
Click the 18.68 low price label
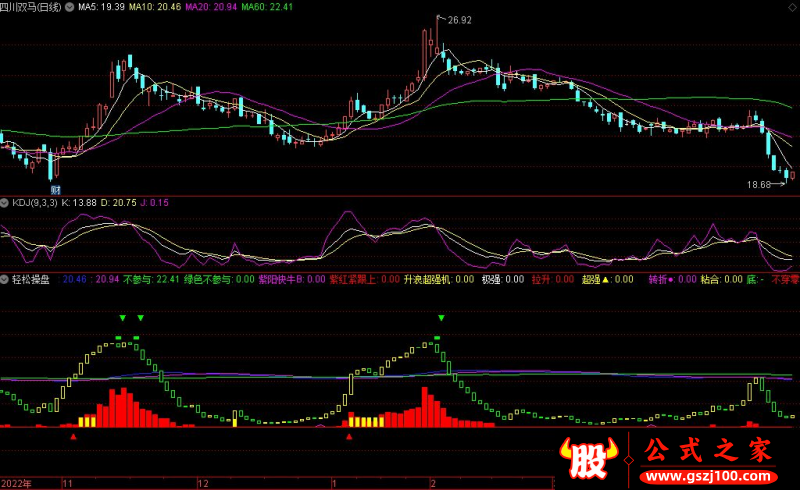tap(759, 185)
